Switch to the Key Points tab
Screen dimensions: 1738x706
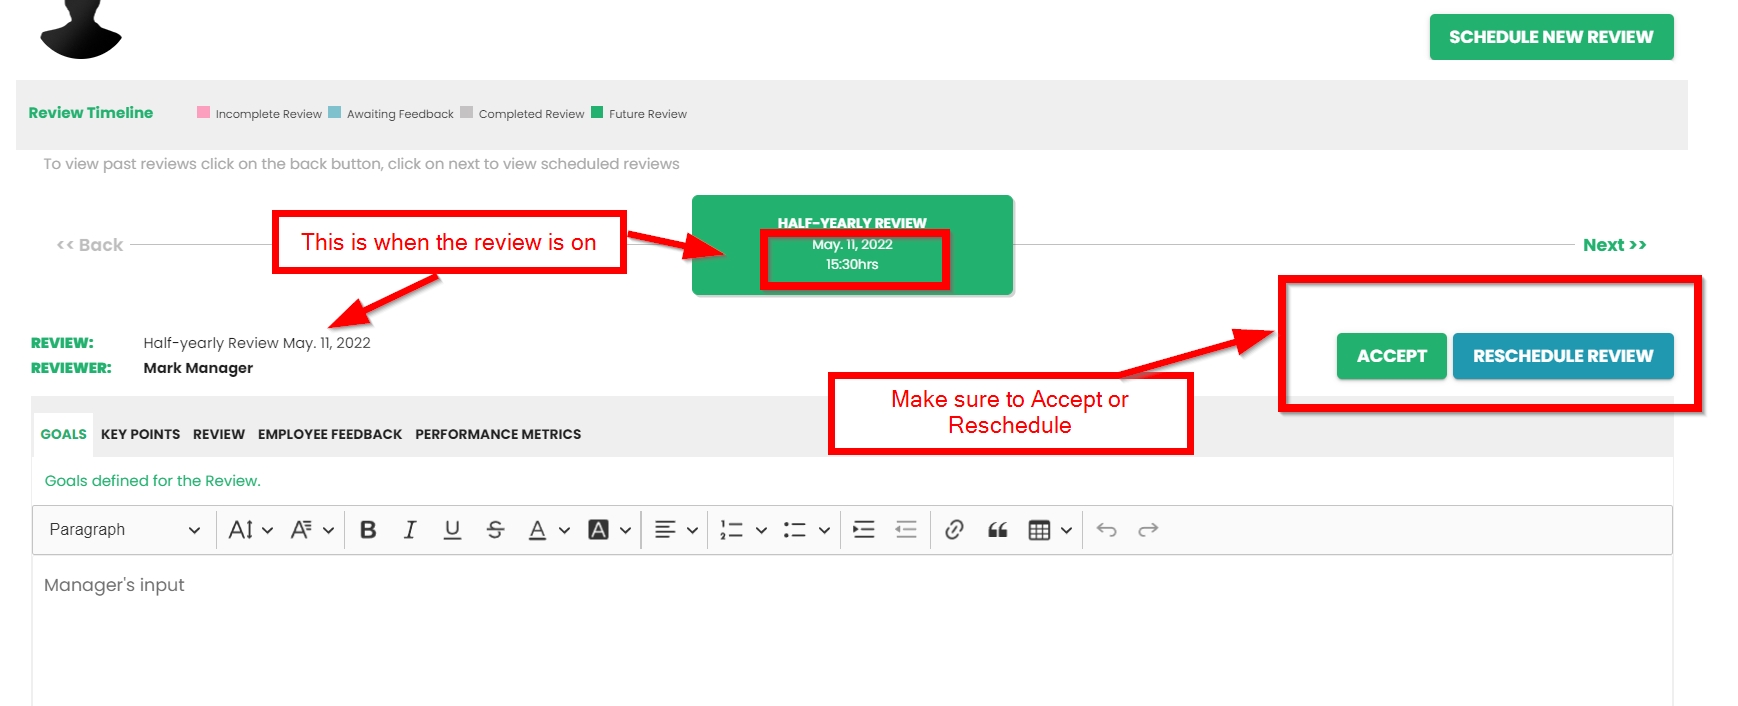point(140,434)
